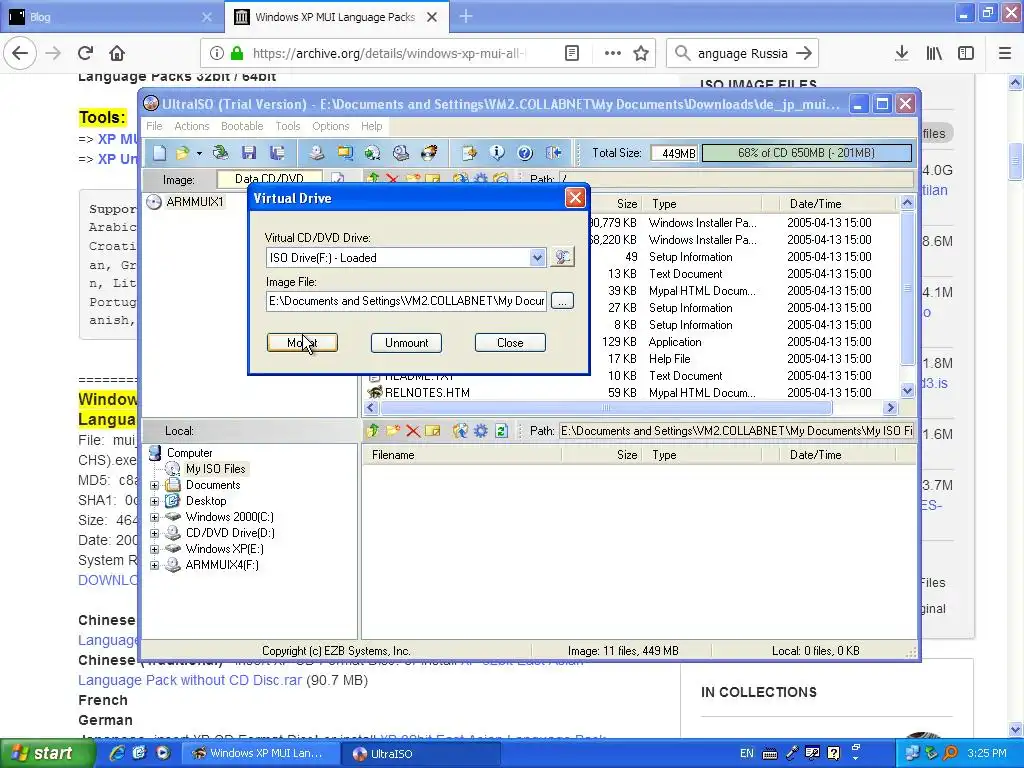Screen dimensions: 1024x768
Task: Click the Mount to Virtual Drive toolbar icon
Action: (x=401, y=153)
